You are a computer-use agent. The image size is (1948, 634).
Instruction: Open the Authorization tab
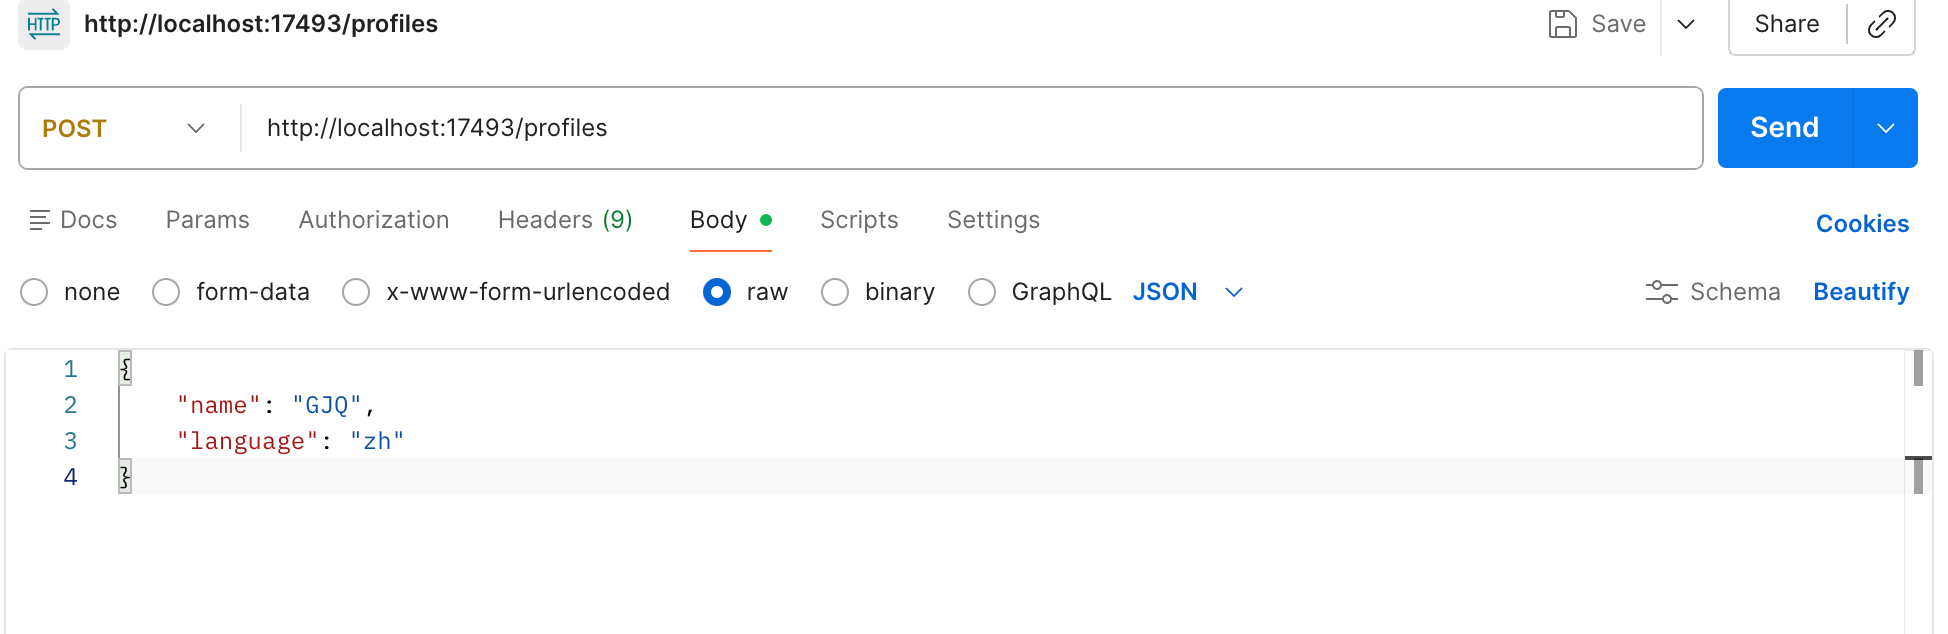[x=374, y=220]
